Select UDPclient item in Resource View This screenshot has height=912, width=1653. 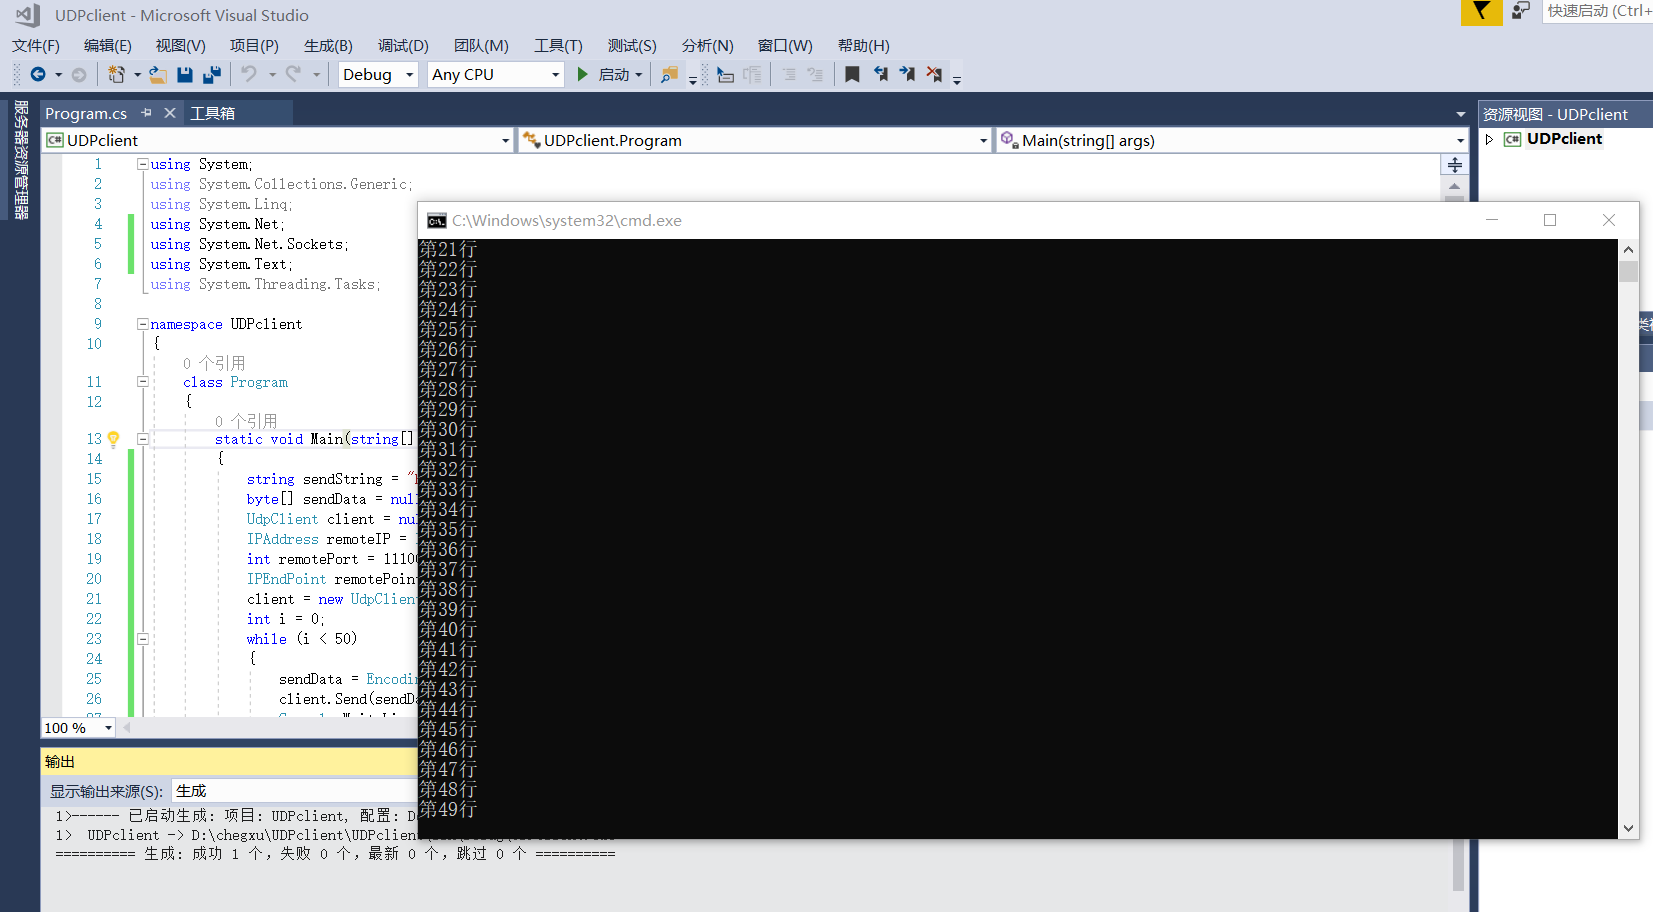tap(1564, 139)
